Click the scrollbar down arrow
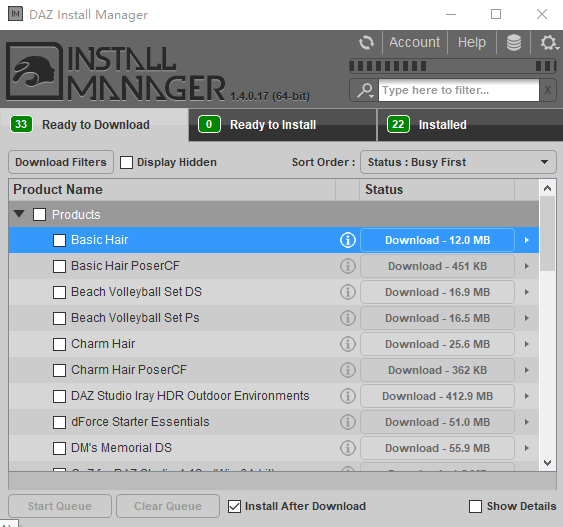 (547, 463)
